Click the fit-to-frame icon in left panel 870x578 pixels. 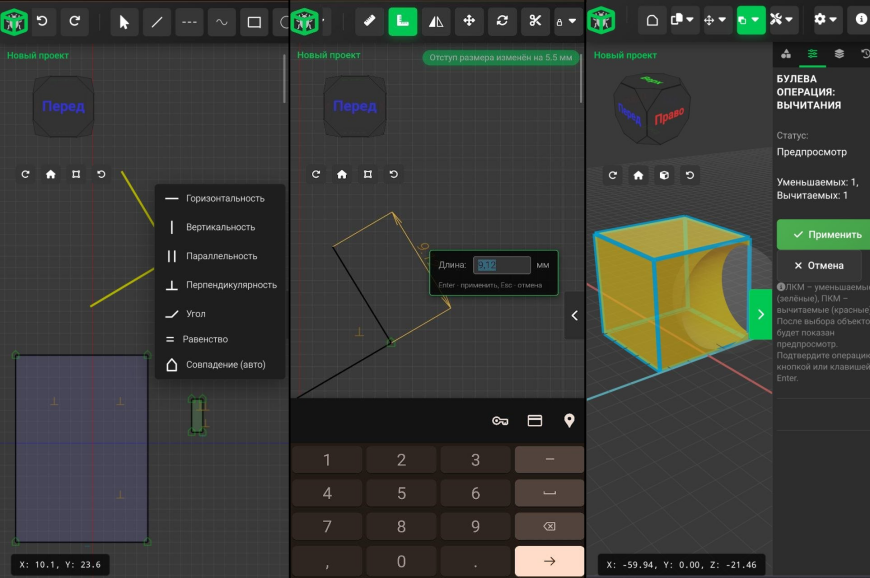pos(76,174)
